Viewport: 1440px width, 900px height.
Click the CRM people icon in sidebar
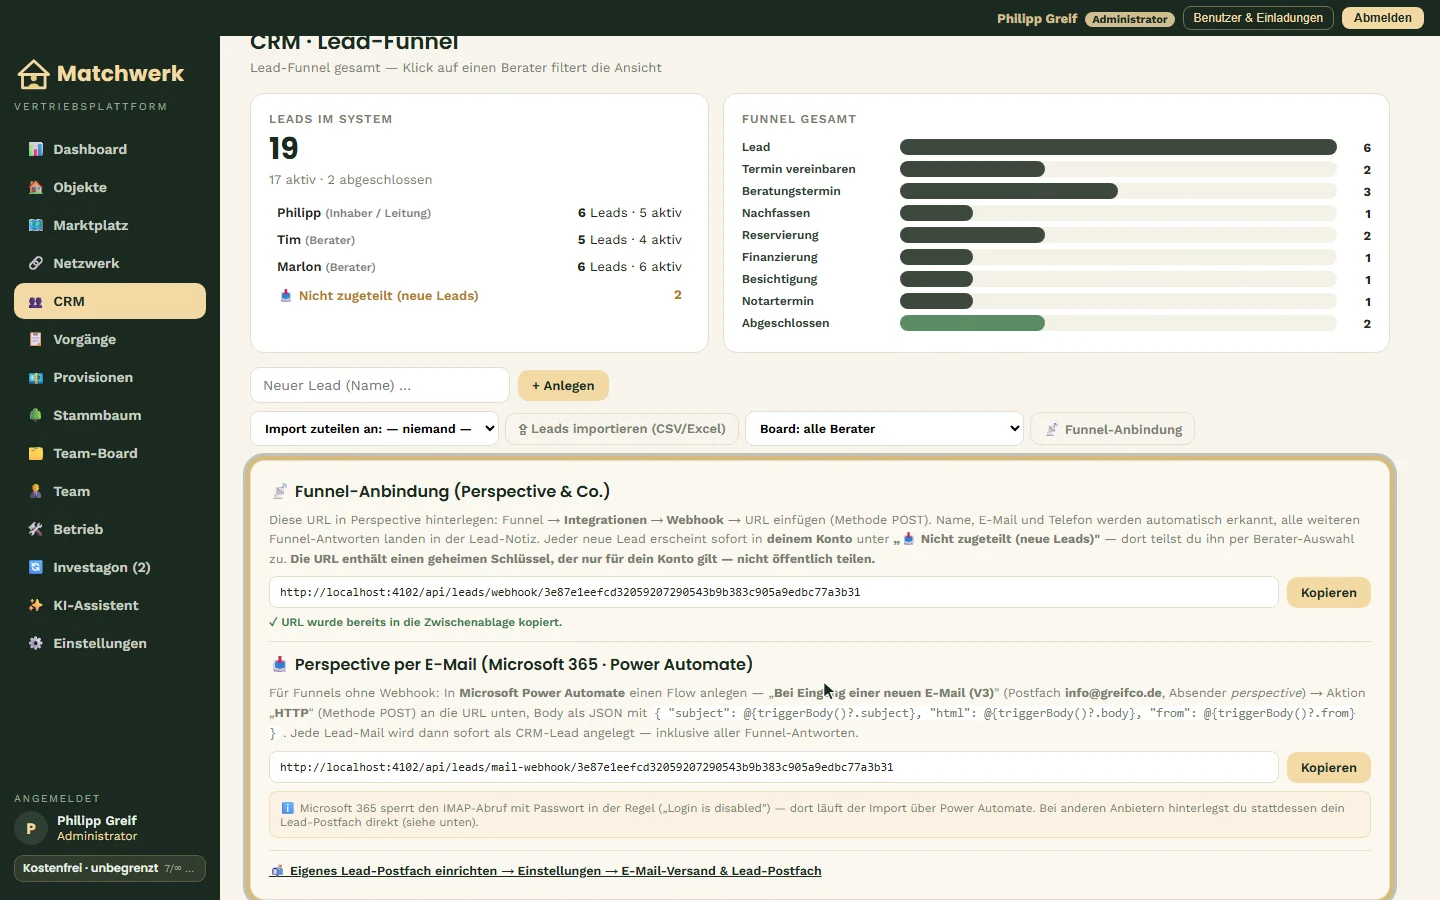point(36,301)
